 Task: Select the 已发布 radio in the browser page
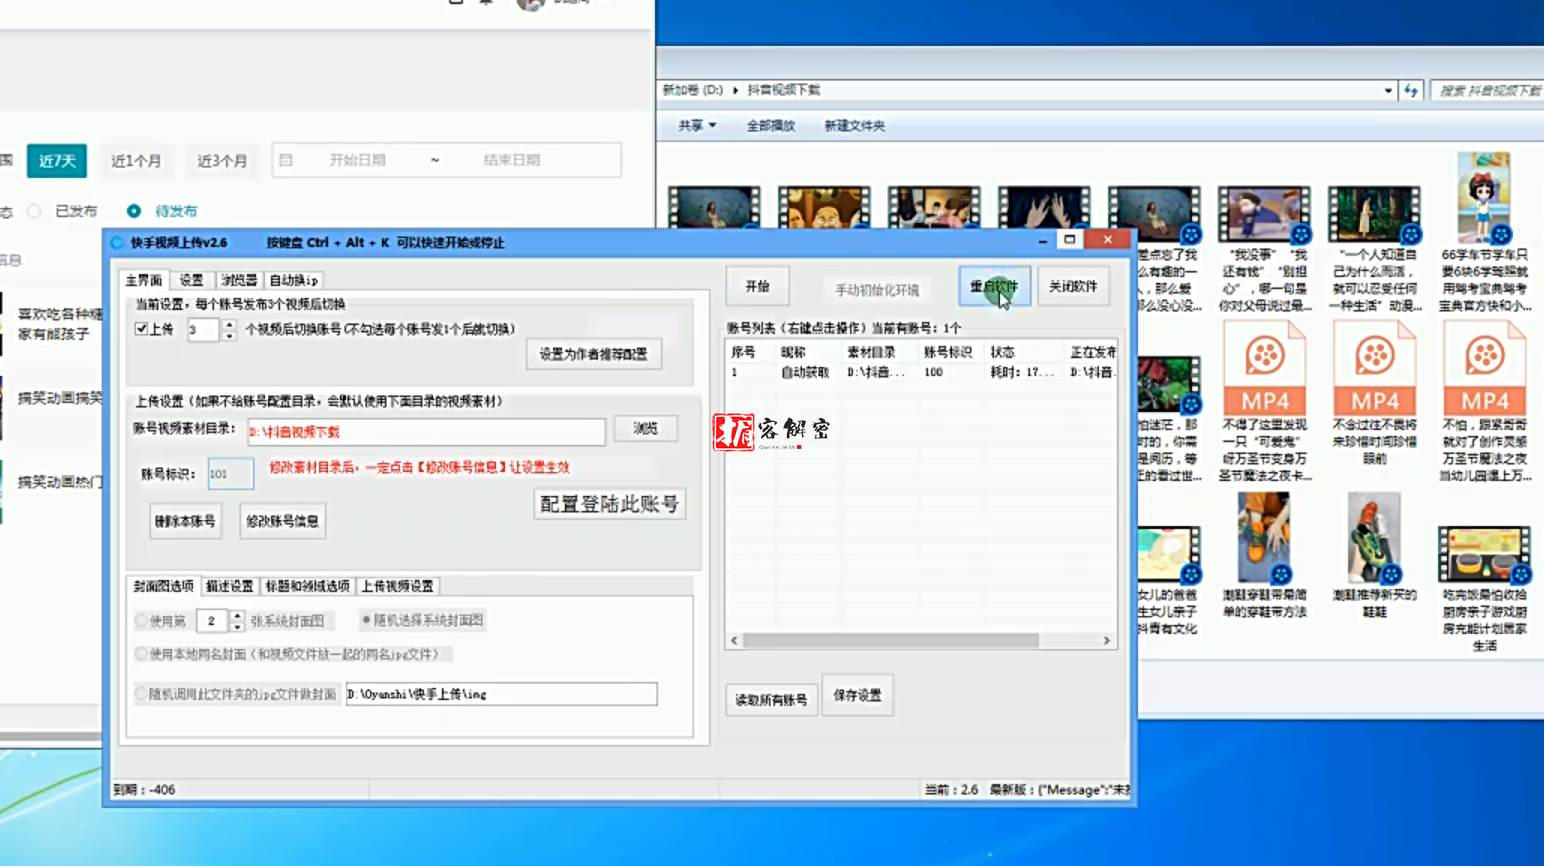pos(34,211)
